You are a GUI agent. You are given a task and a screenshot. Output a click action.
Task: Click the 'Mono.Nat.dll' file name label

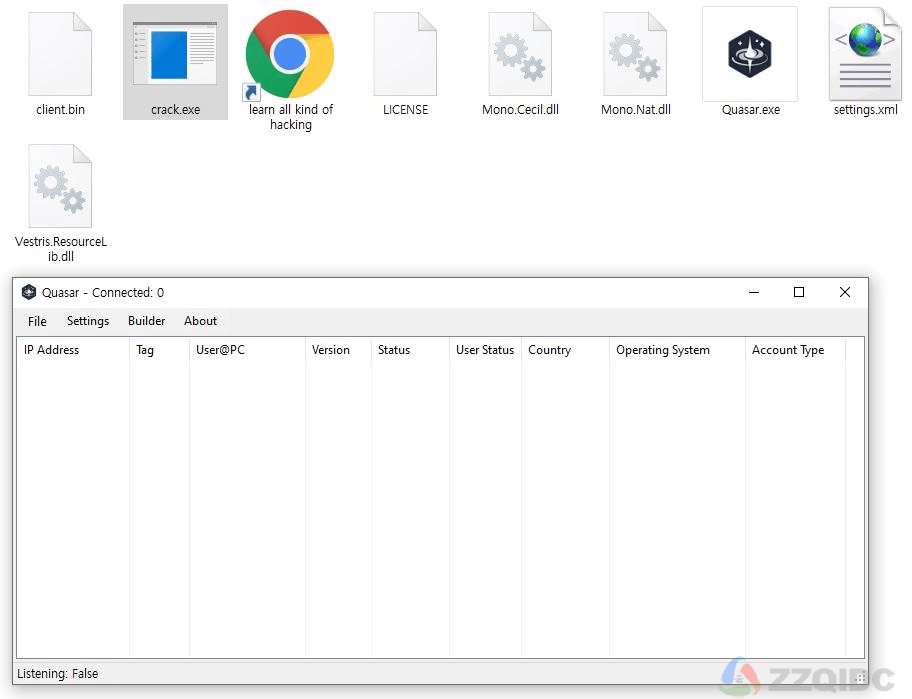coord(636,109)
